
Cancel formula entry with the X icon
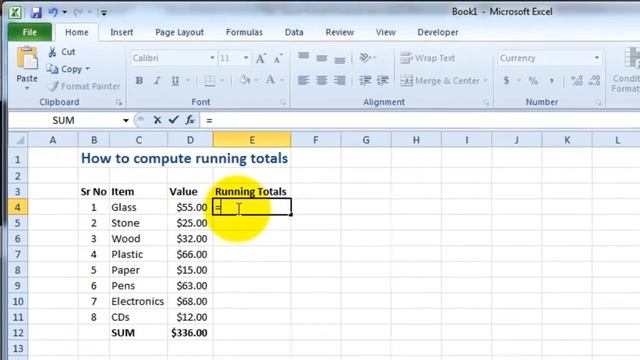pyautogui.click(x=157, y=120)
